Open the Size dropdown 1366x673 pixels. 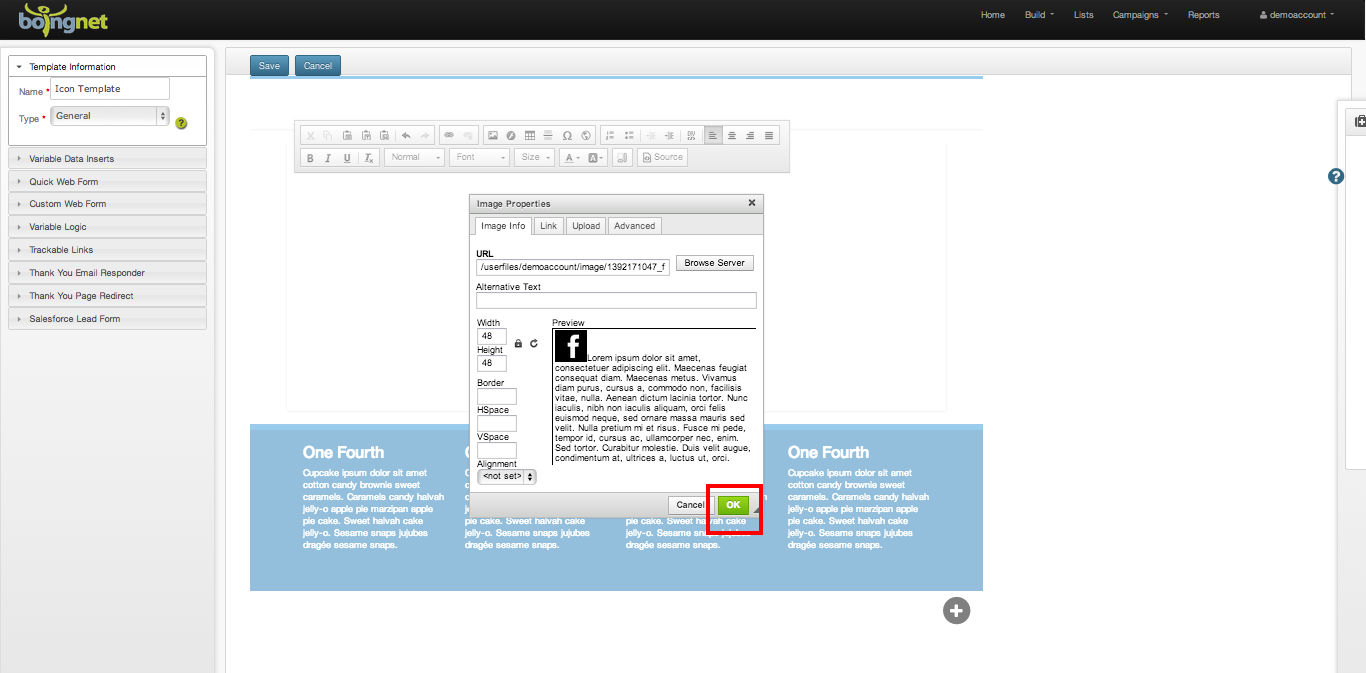pyautogui.click(x=535, y=157)
